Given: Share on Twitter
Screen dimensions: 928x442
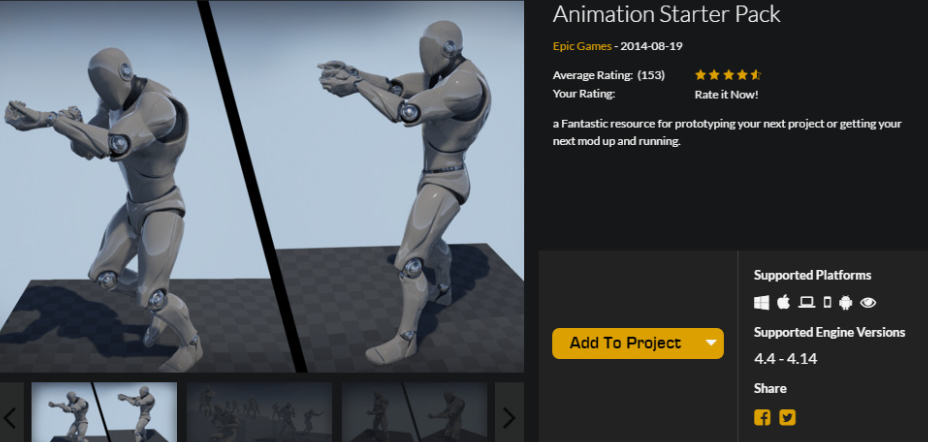Looking at the screenshot, I should 787,418.
